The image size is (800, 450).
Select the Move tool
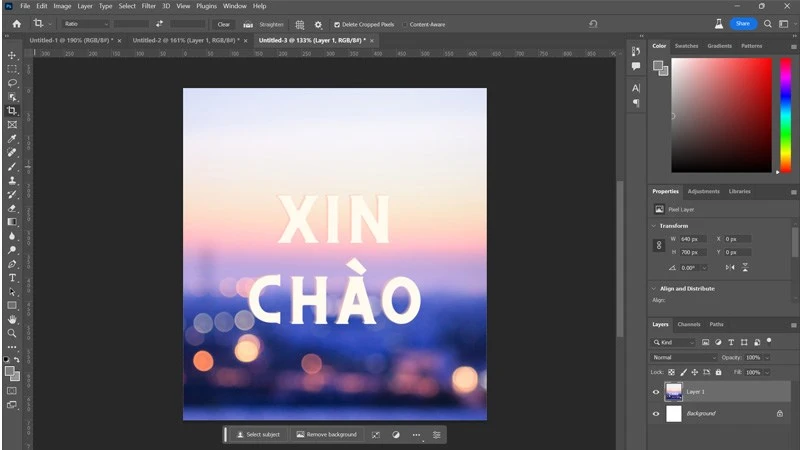point(12,55)
